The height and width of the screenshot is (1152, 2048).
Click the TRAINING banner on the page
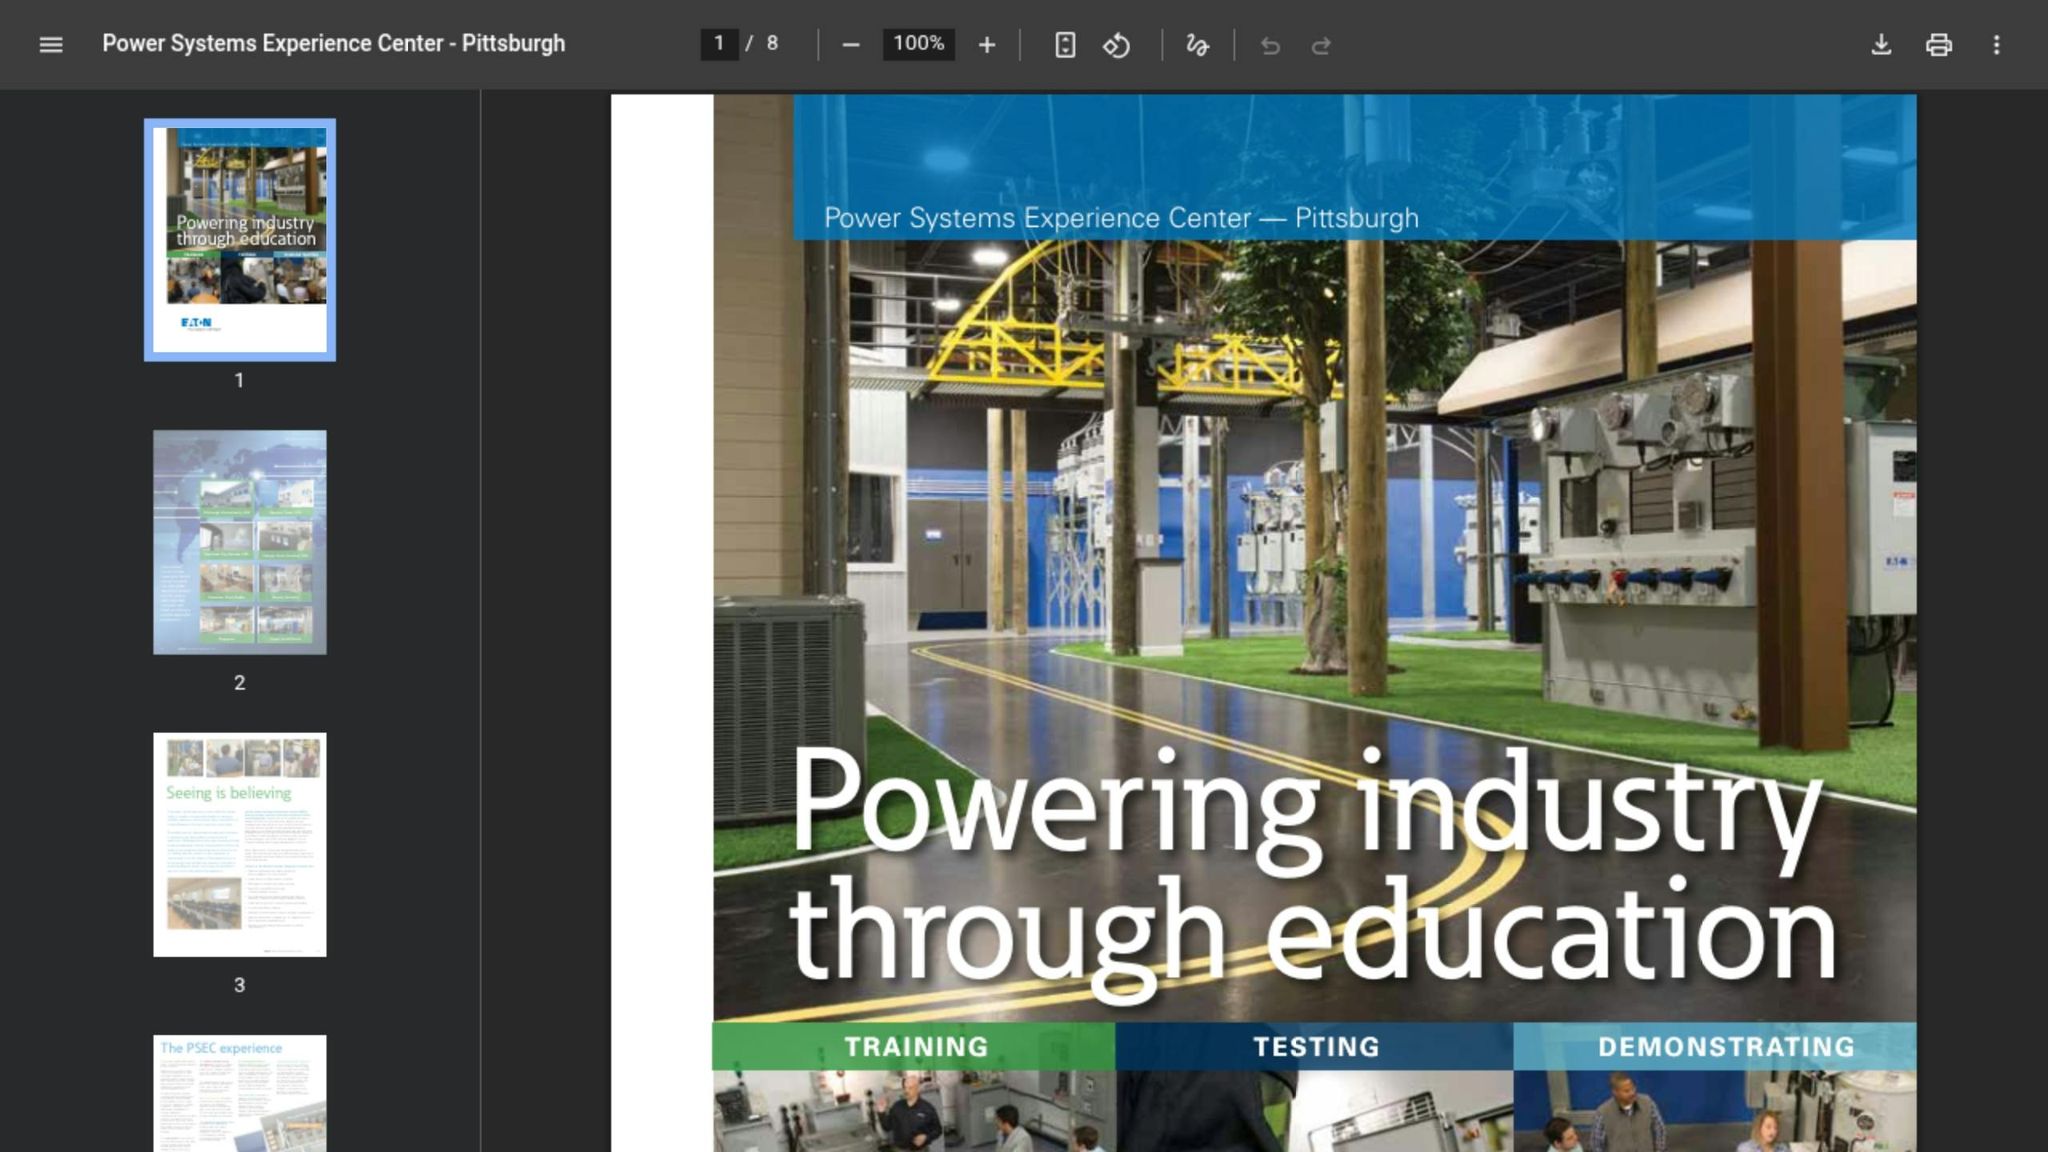pyautogui.click(x=914, y=1046)
